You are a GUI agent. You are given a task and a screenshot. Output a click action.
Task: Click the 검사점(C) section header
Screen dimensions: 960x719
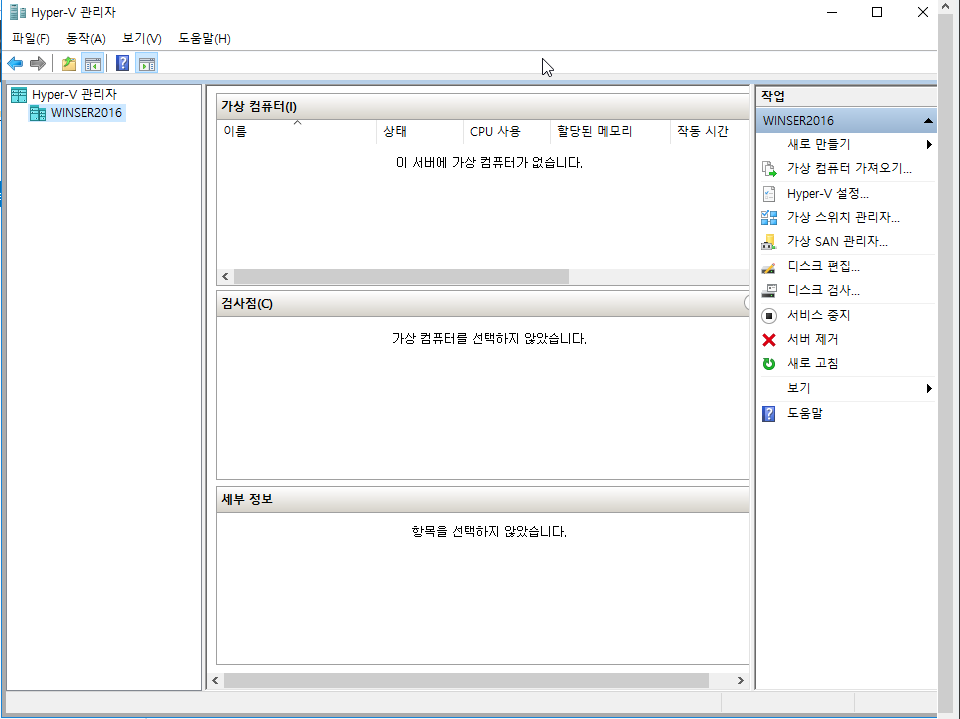(x=482, y=304)
